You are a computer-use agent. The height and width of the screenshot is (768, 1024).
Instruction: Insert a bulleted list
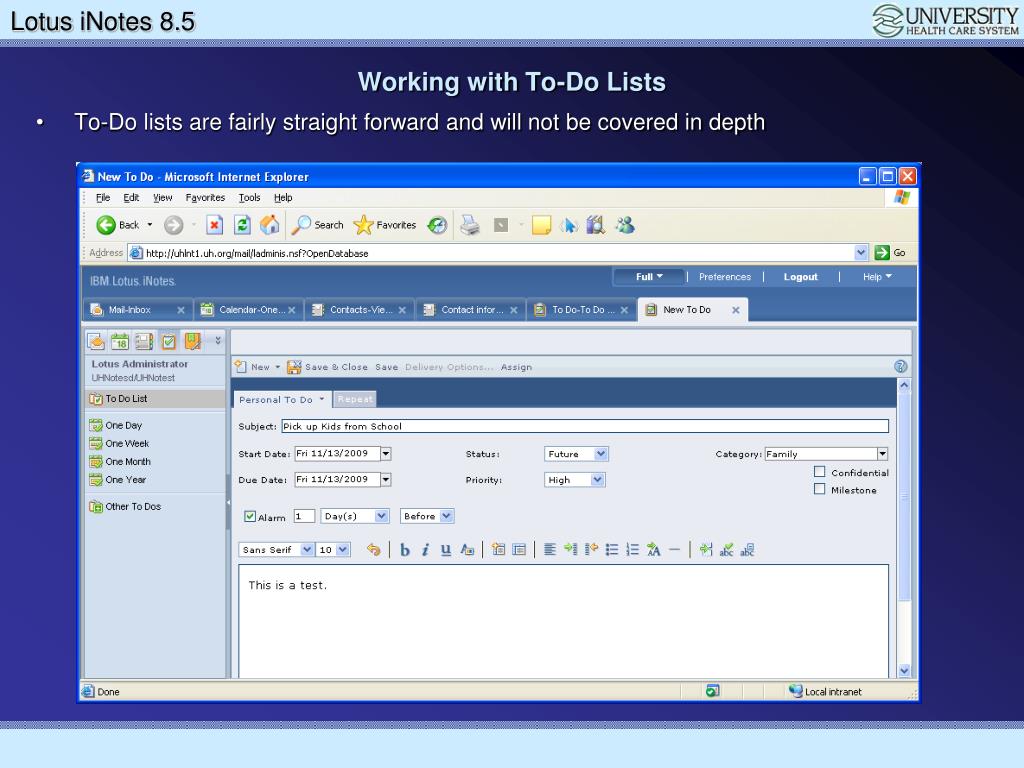tap(612, 550)
